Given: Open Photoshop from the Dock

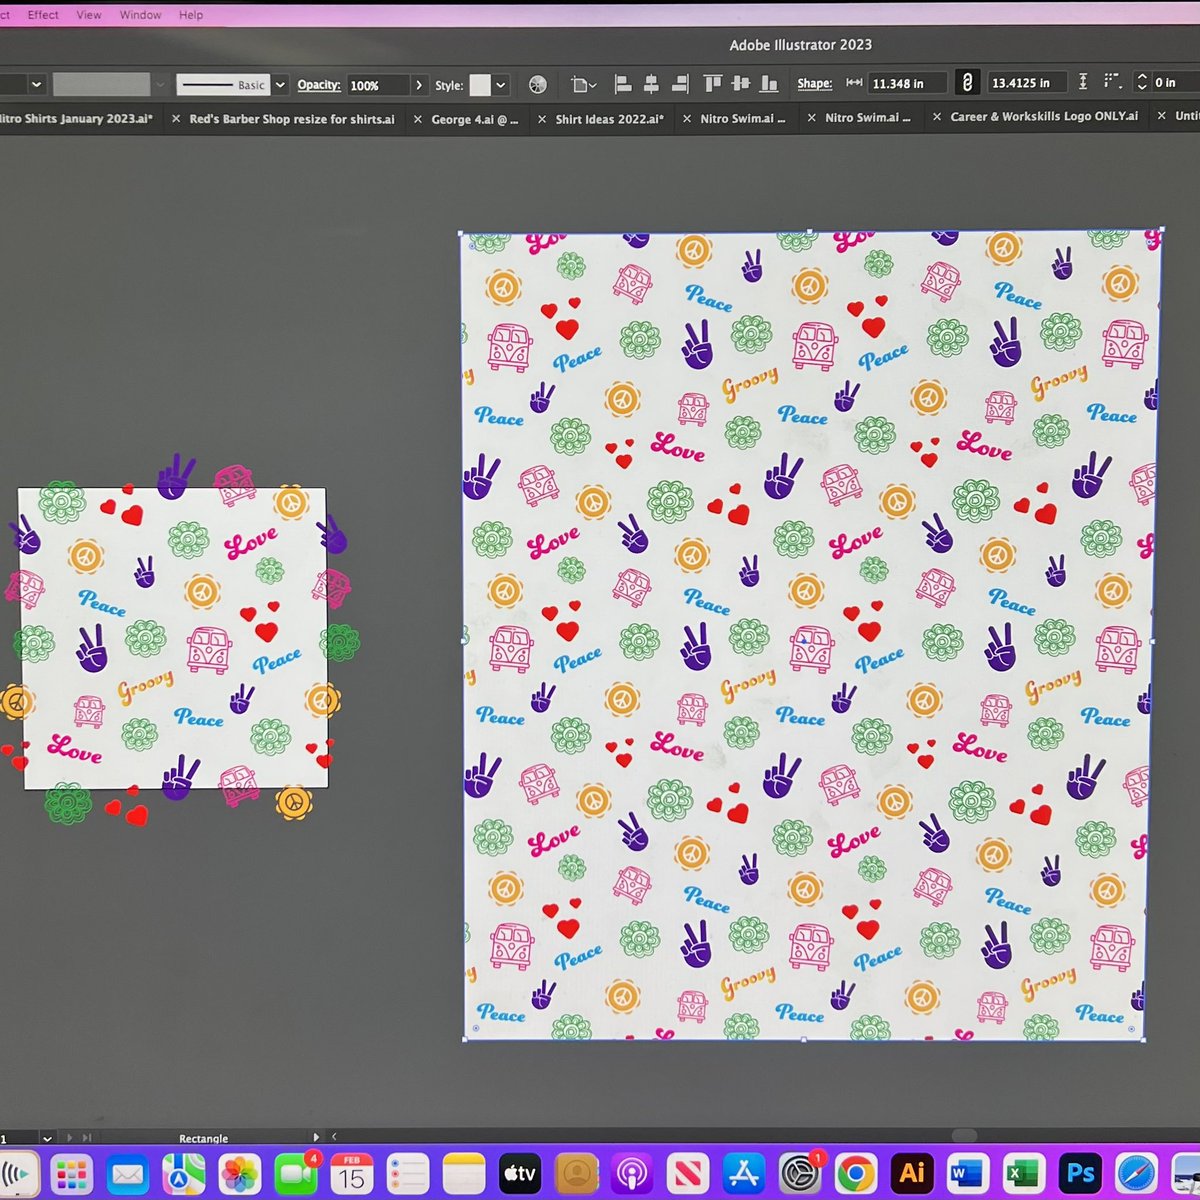Looking at the screenshot, I should pyautogui.click(x=1080, y=1173).
